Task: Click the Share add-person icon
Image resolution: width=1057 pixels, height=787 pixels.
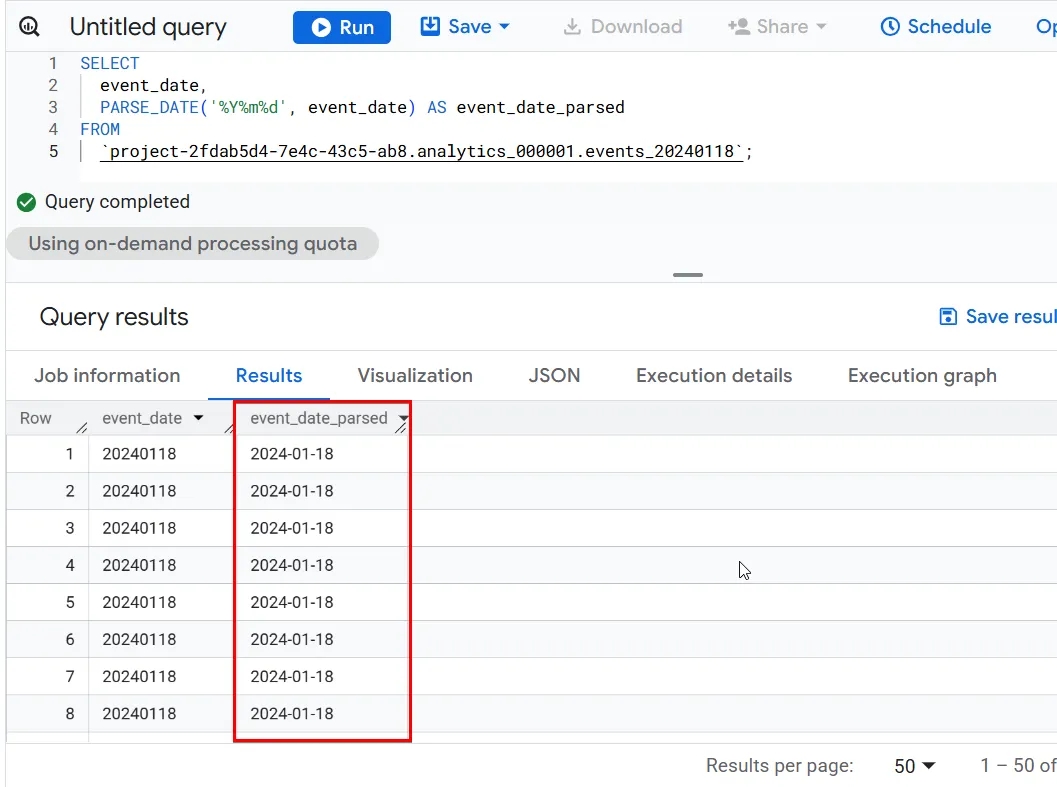Action: click(x=739, y=27)
